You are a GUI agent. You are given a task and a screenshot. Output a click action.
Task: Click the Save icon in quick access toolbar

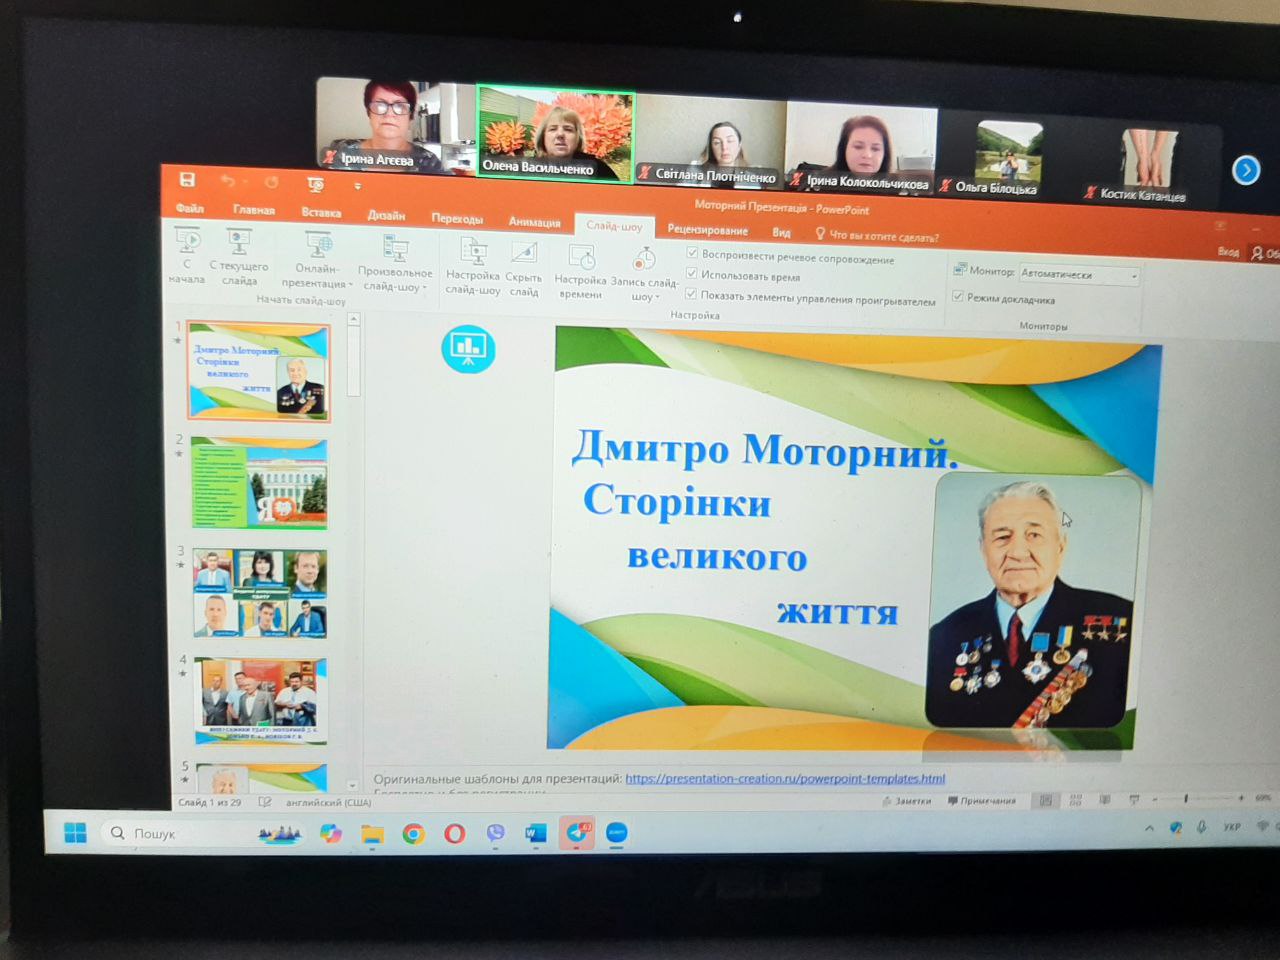coord(187,180)
